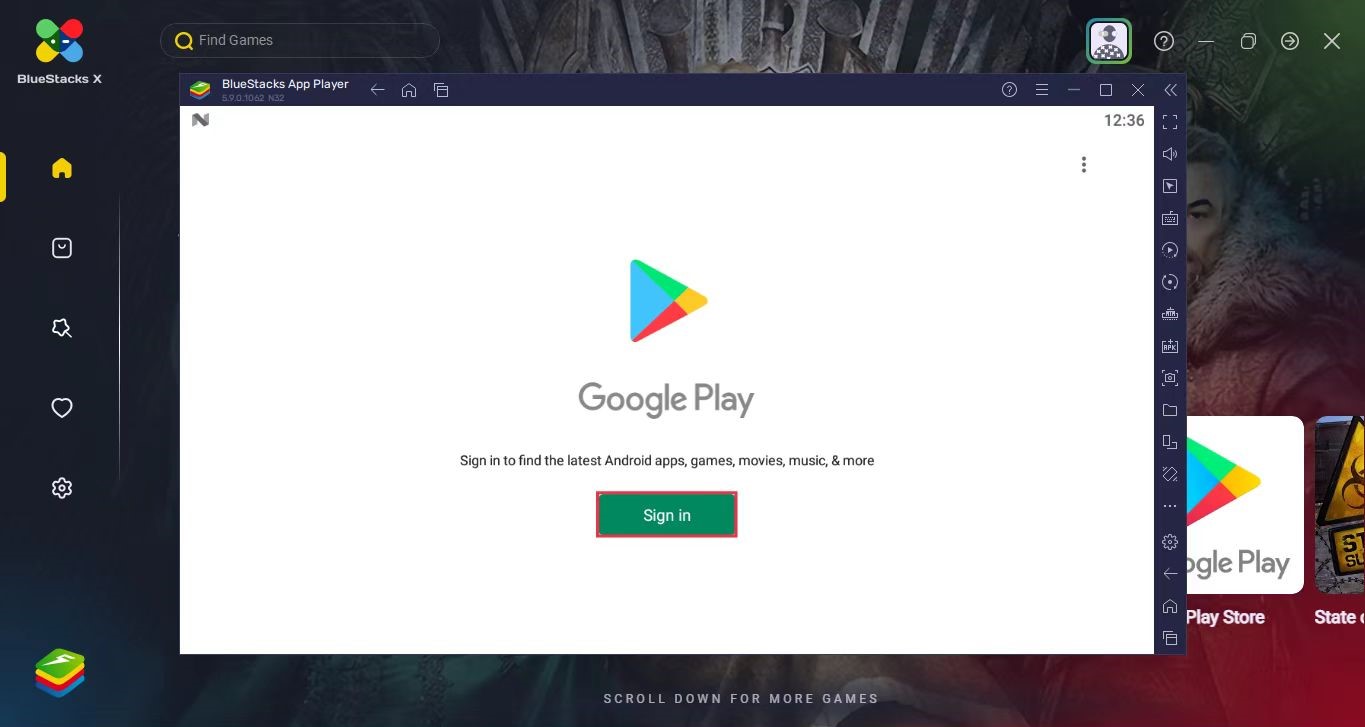Viewport: 1365px width, 727px height.
Task: Restore down the BlueStacks X window
Action: pos(1248,41)
